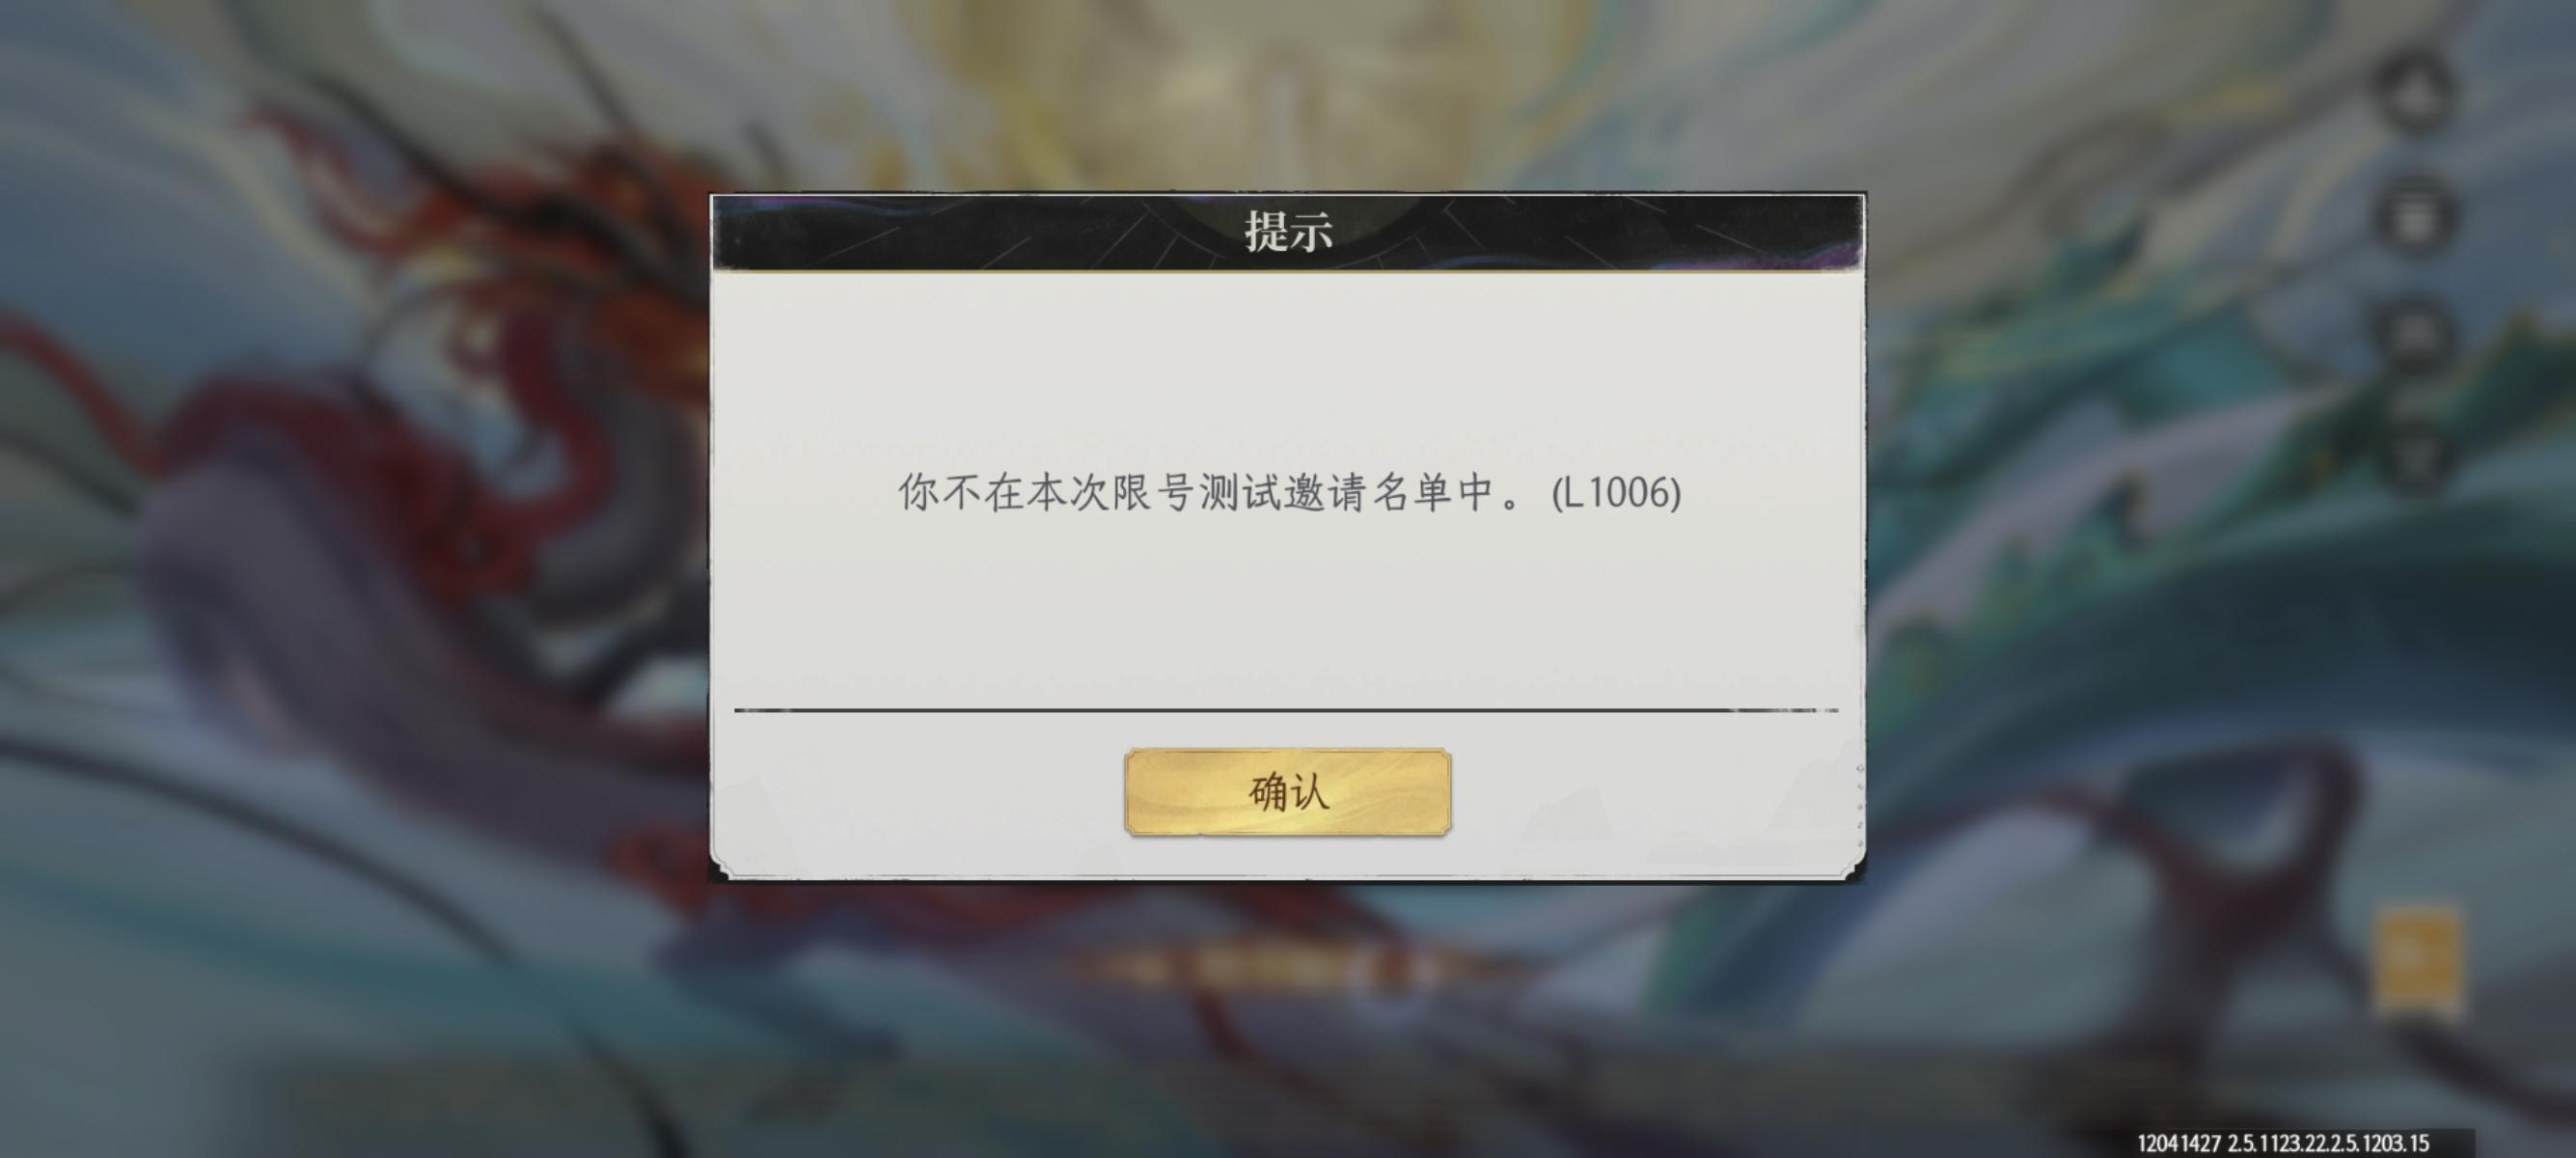Click the second blurred round icon at right
Image resolution: width=2576 pixels, height=1158 pixels.
pyautogui.click(x=2414, y=215)
